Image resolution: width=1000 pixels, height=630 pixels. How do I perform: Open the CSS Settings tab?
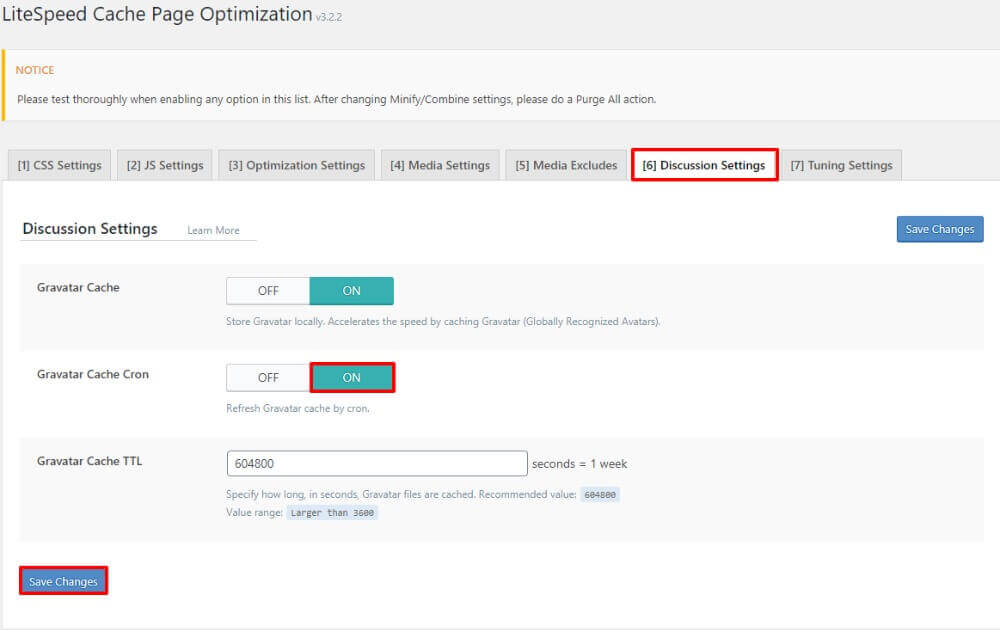click(x=59, y=165)
